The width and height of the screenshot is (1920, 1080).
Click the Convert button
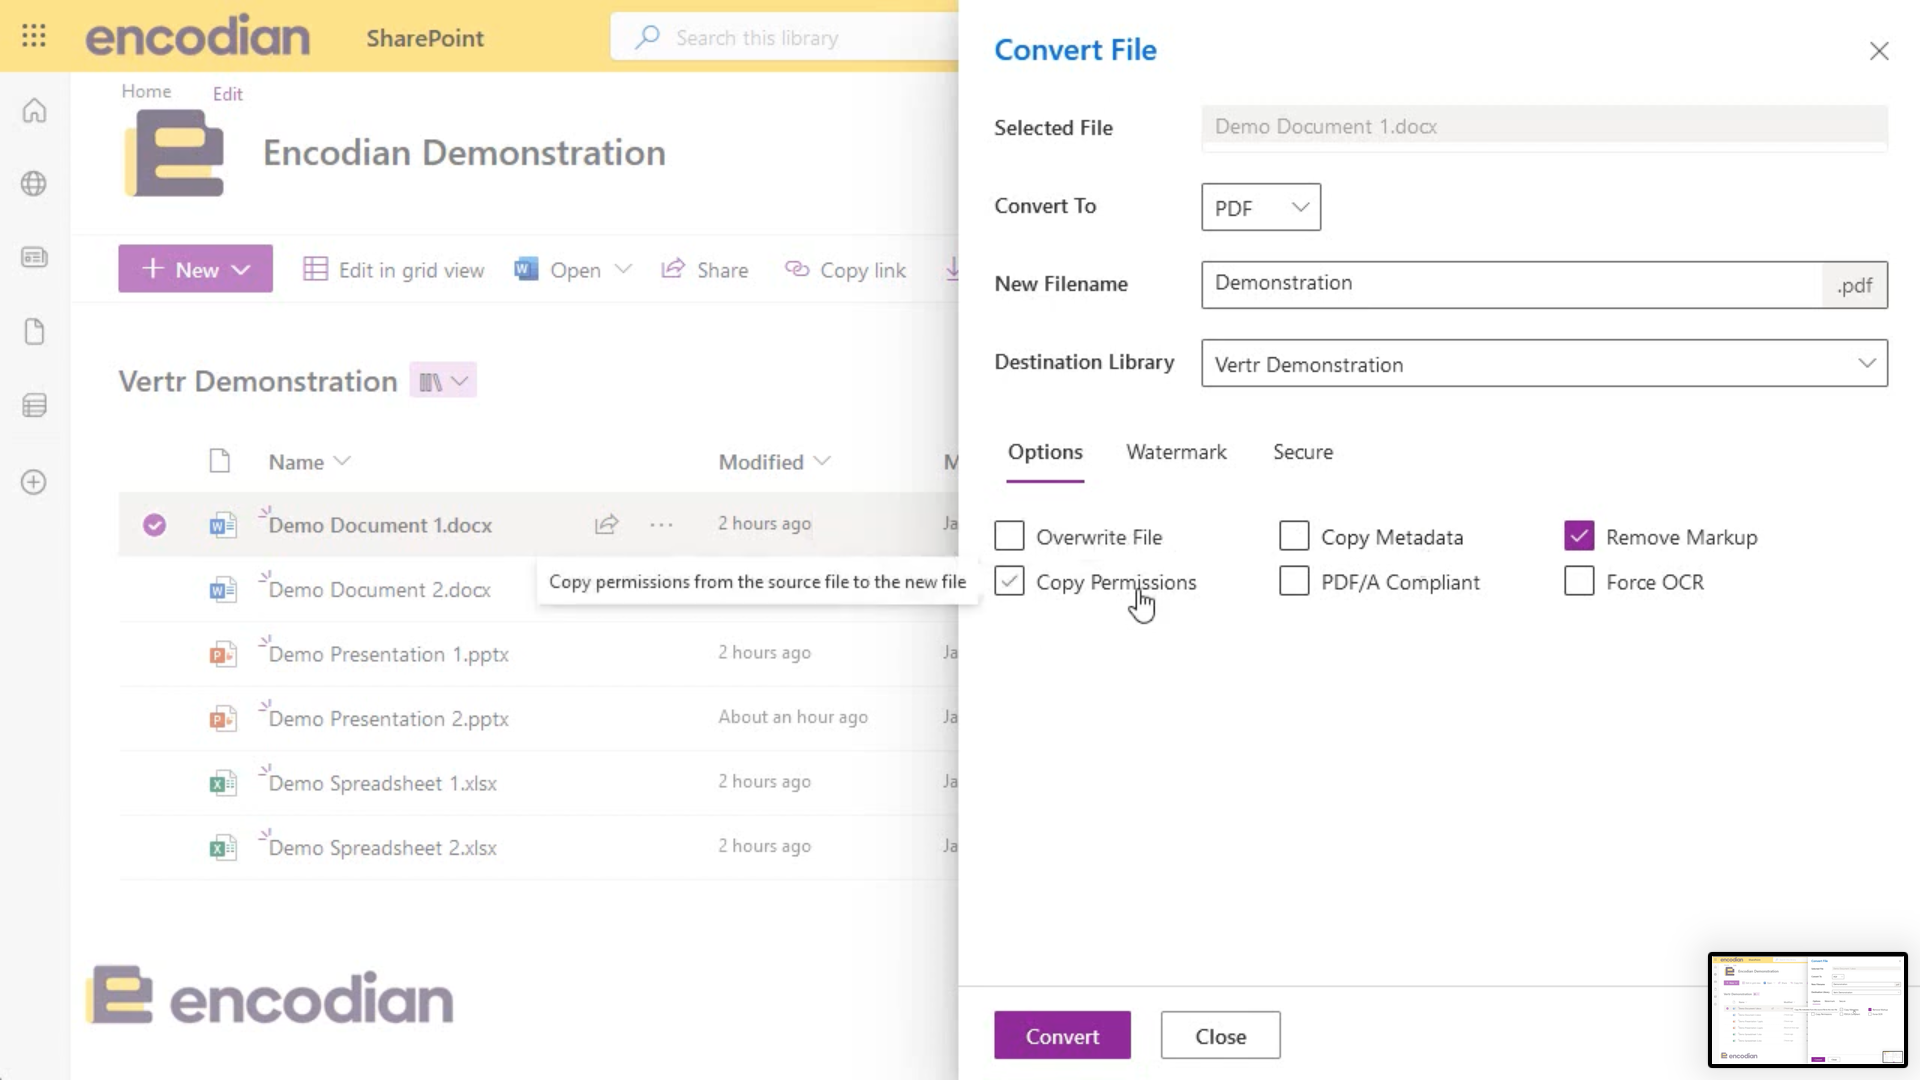1062,1036
